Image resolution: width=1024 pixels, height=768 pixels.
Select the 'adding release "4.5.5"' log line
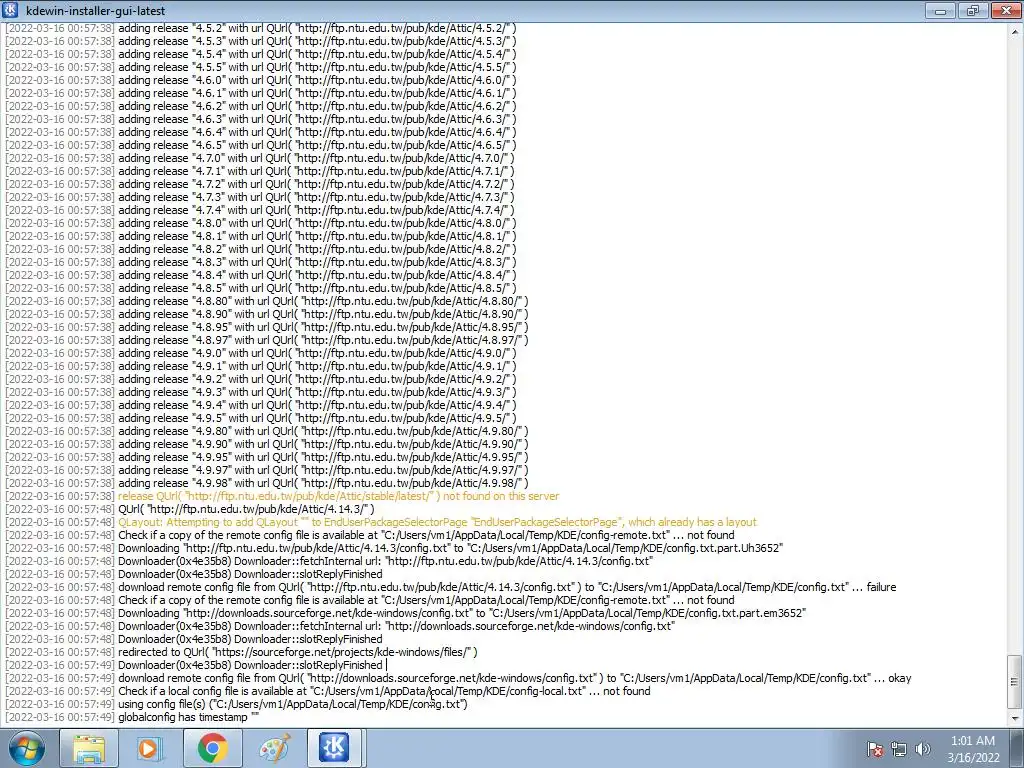coord(261,67)
